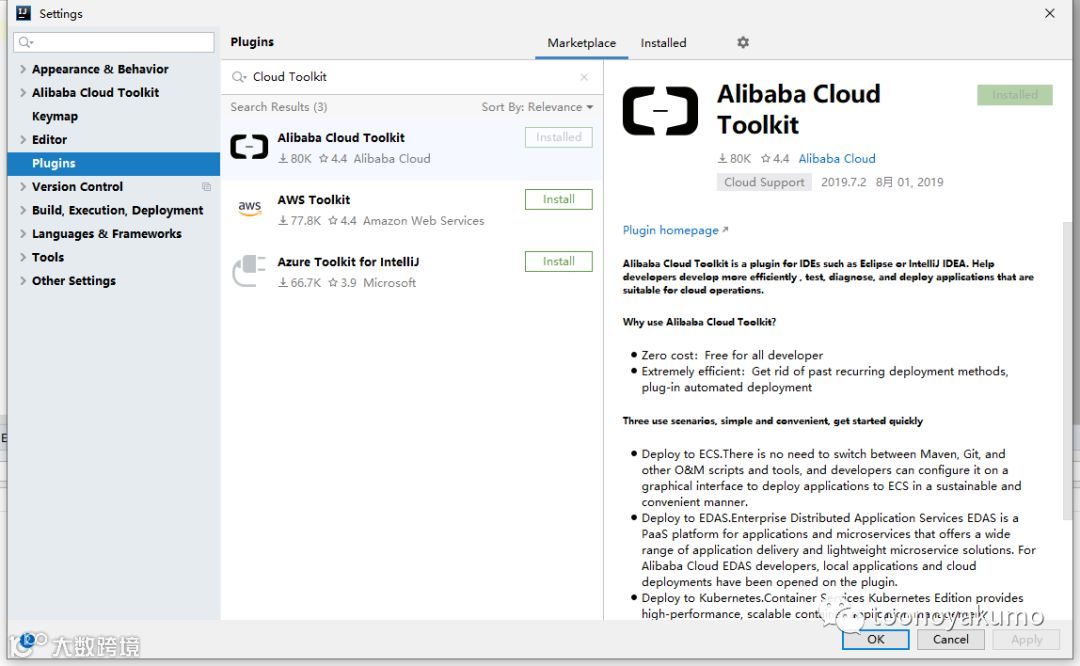Install the AWS Toolkit plugin
Viewport: 1080px width, 666px height.
(x=559, y=199)
